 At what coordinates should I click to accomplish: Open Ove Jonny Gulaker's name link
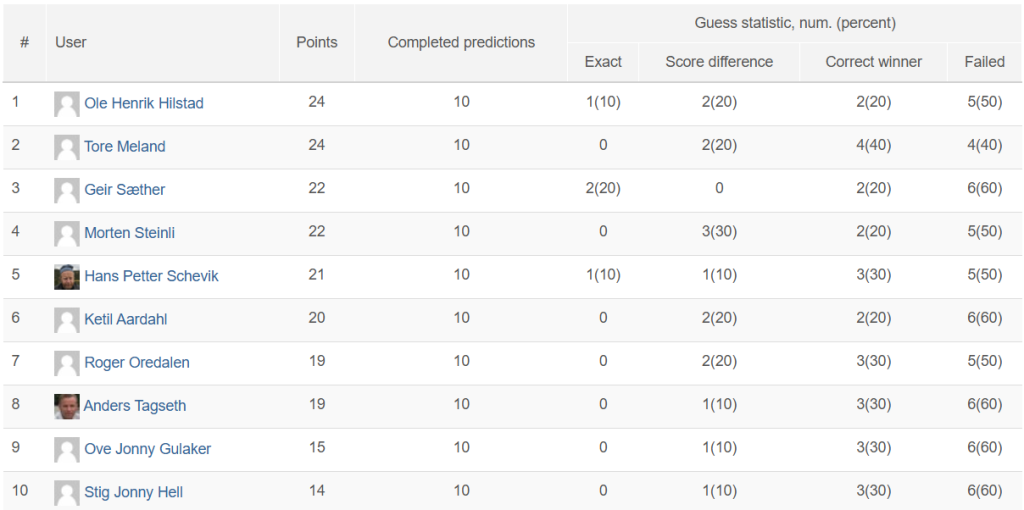point(148,449)
